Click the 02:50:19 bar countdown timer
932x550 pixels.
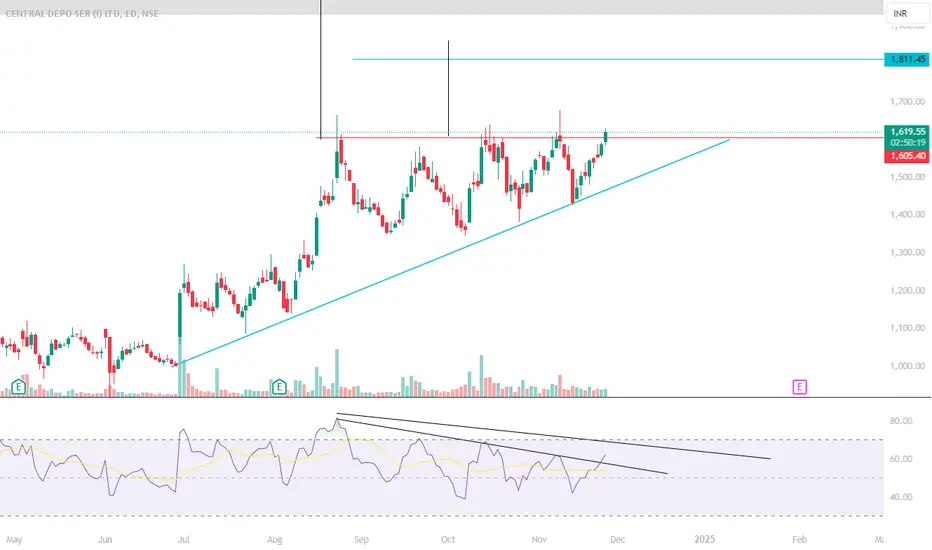point(906,143)
